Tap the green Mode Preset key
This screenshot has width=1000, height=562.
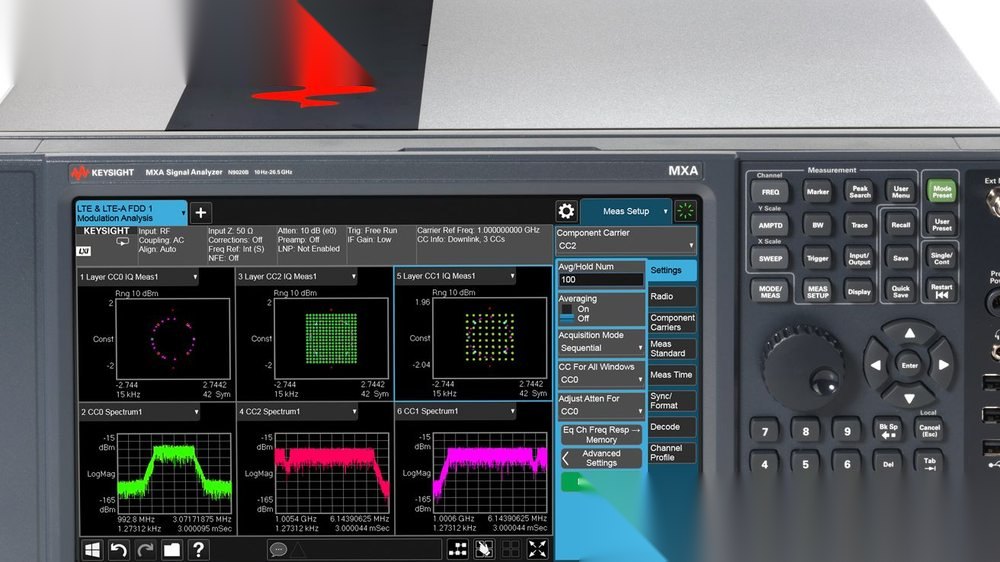[941, 191]
